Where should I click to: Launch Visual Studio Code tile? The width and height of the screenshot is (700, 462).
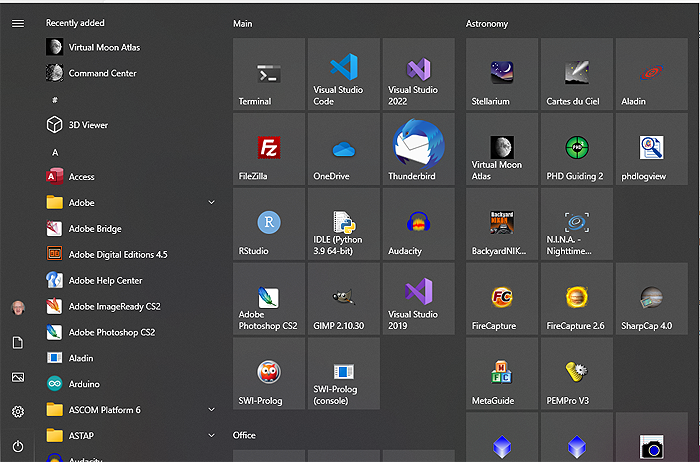(344, 74)
